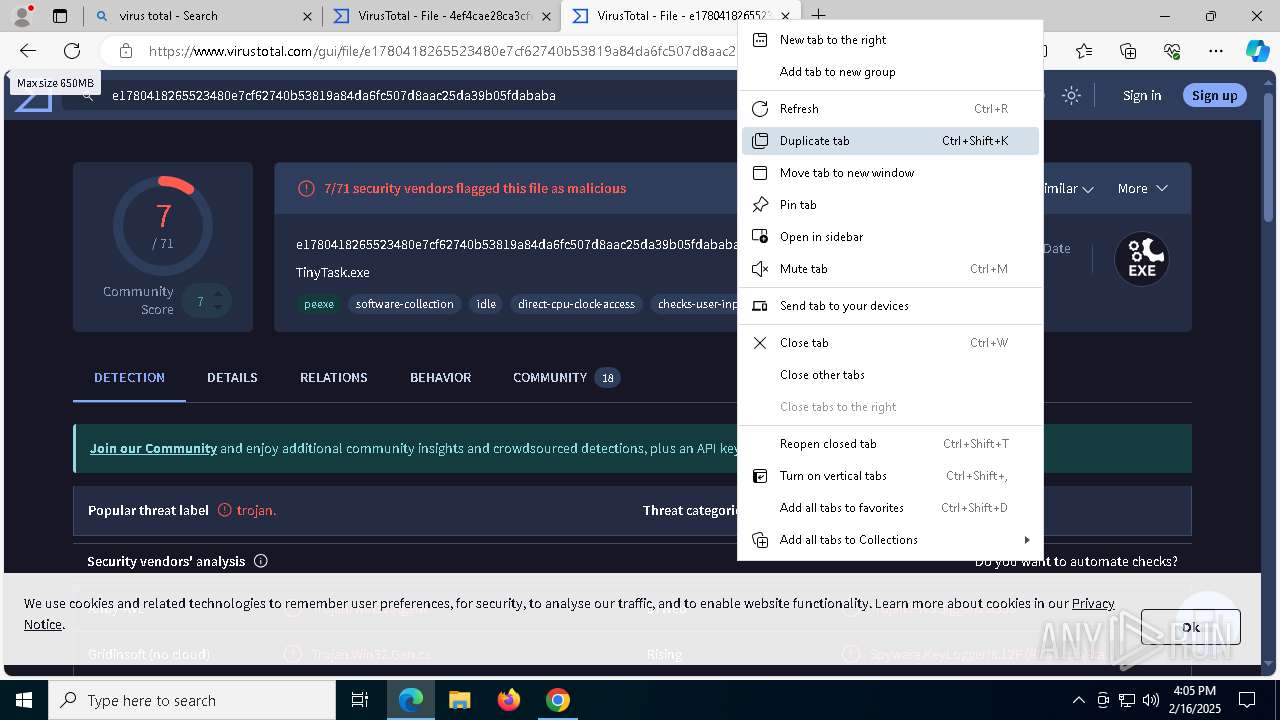
Task: Click Add all tabs to favorites
Action: click(890, 508)
